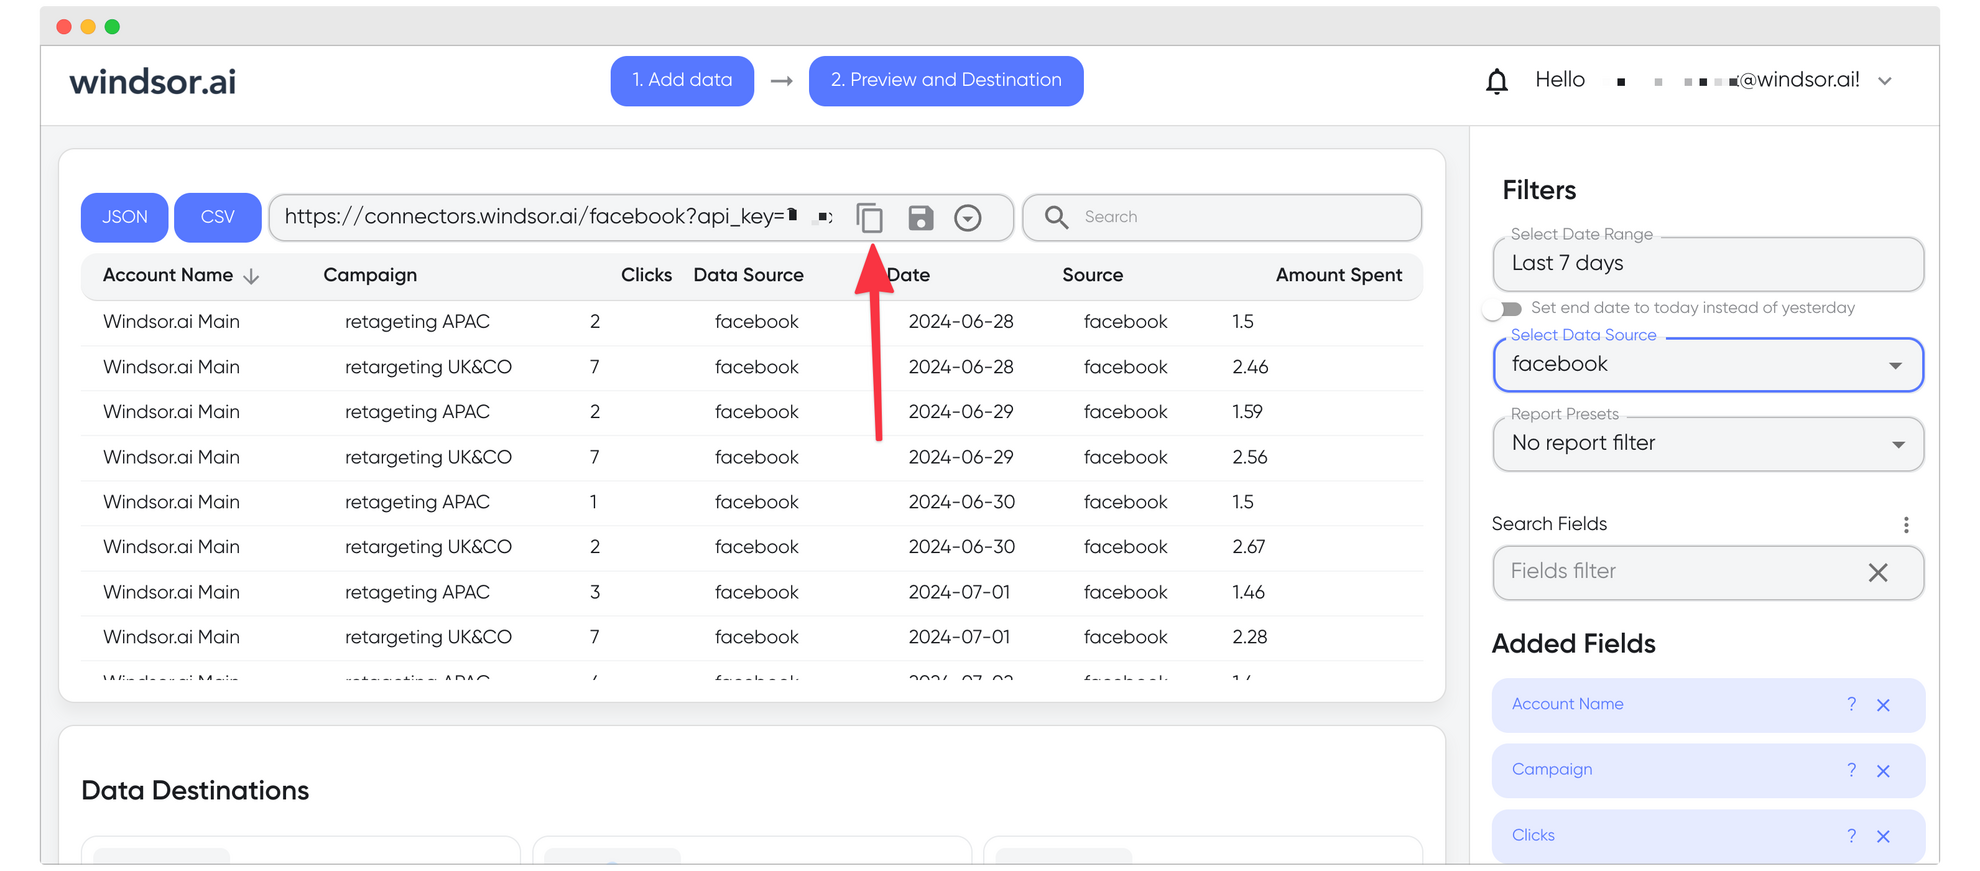The image size is (1980, 871).
Task: Click the Added Fields heading
Action: pos(1574,644)
